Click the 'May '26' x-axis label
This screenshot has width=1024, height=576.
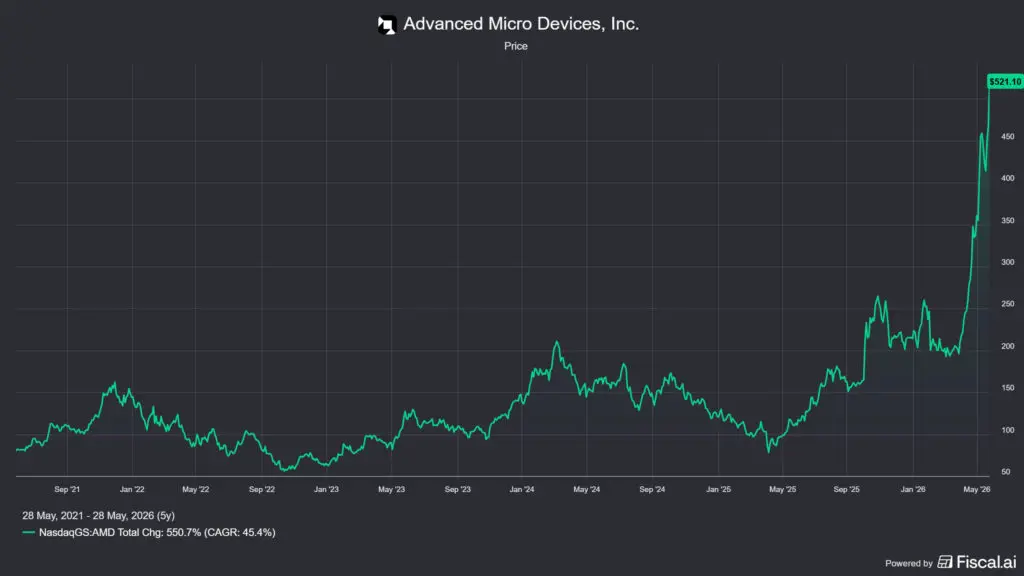[x=977, y=489]
